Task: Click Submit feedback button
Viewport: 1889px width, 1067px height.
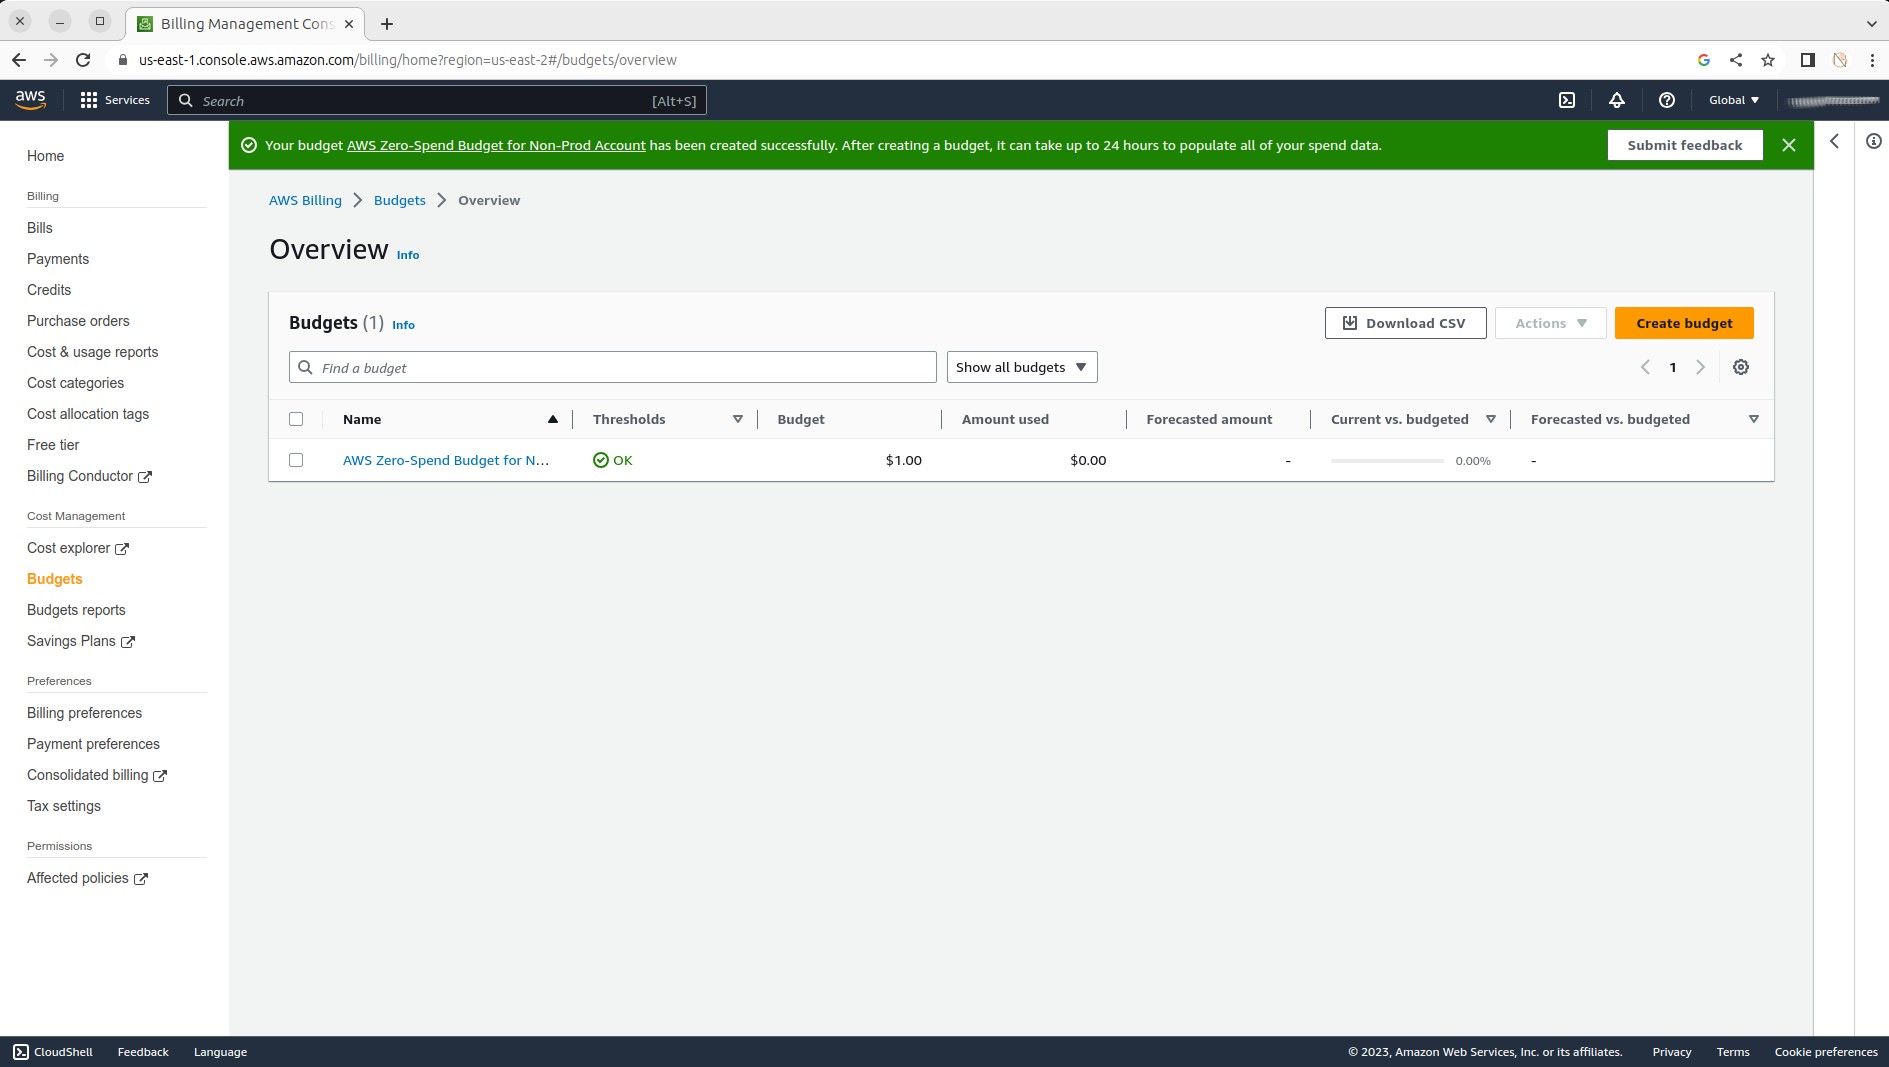Action: (x=1685, y=145)
